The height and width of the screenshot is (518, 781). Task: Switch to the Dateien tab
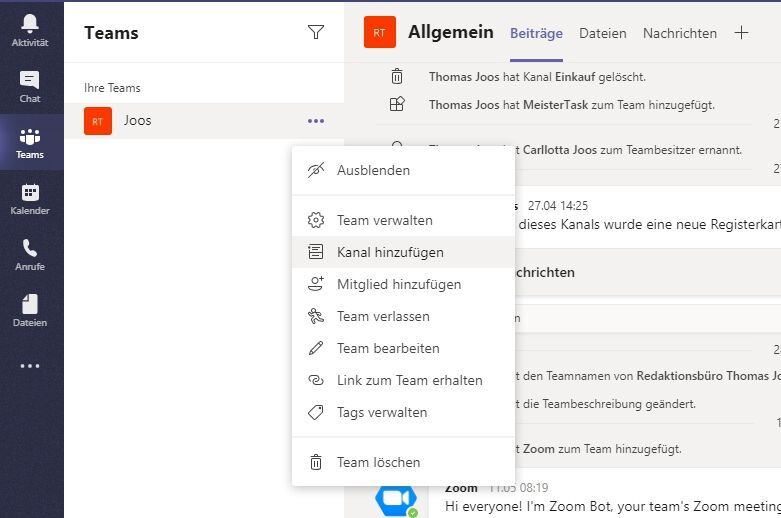click(x=603, y=33)
